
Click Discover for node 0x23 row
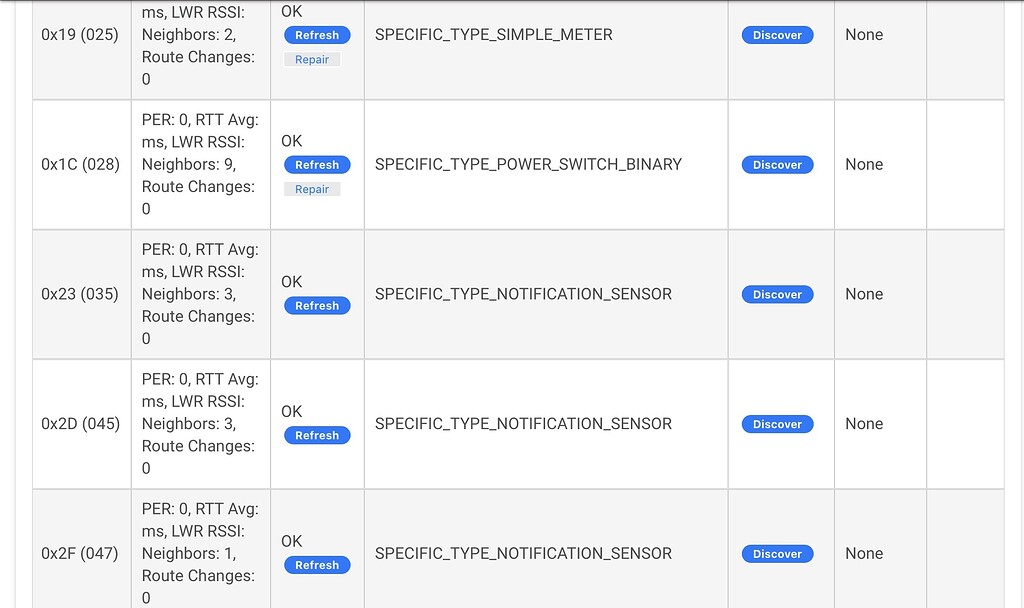[x=777, y=295]
